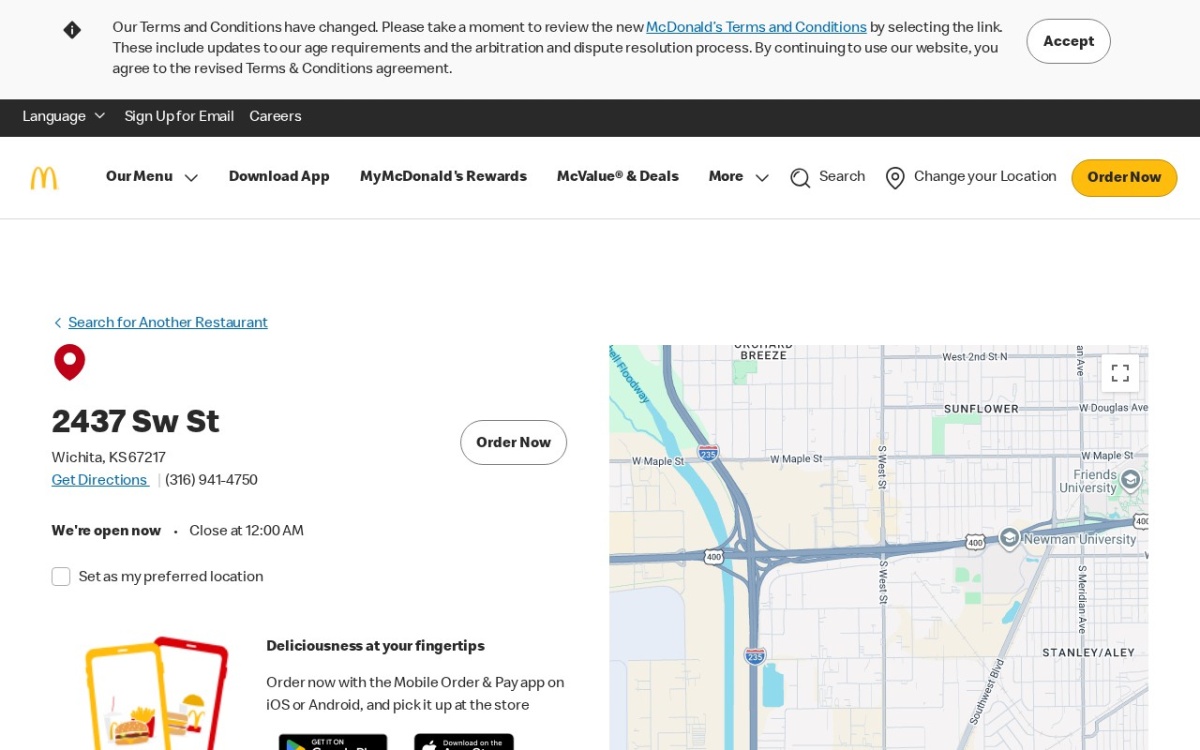The width and height of the screenshot is (1200, 750).
Task: Open the Careers link
Action: click(275, 117)
